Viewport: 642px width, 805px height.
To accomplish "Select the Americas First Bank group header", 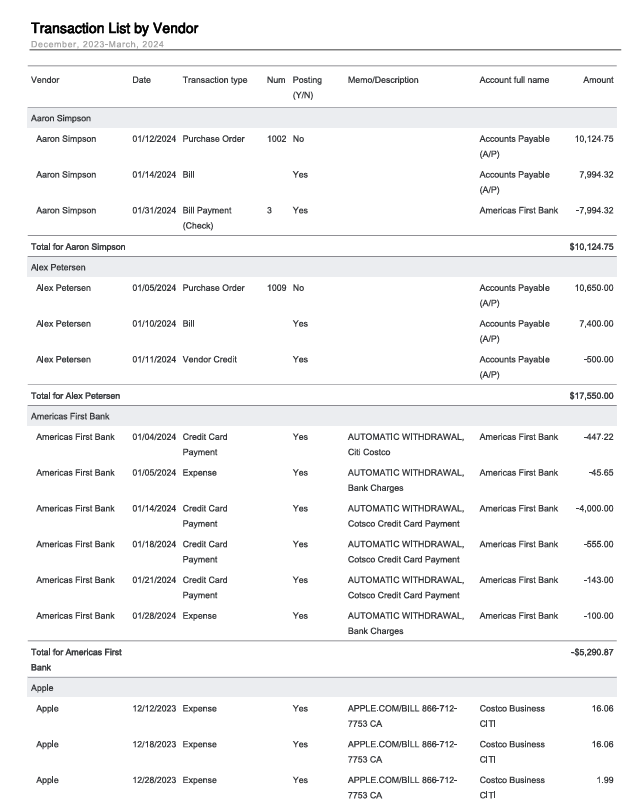I will 322,416.
